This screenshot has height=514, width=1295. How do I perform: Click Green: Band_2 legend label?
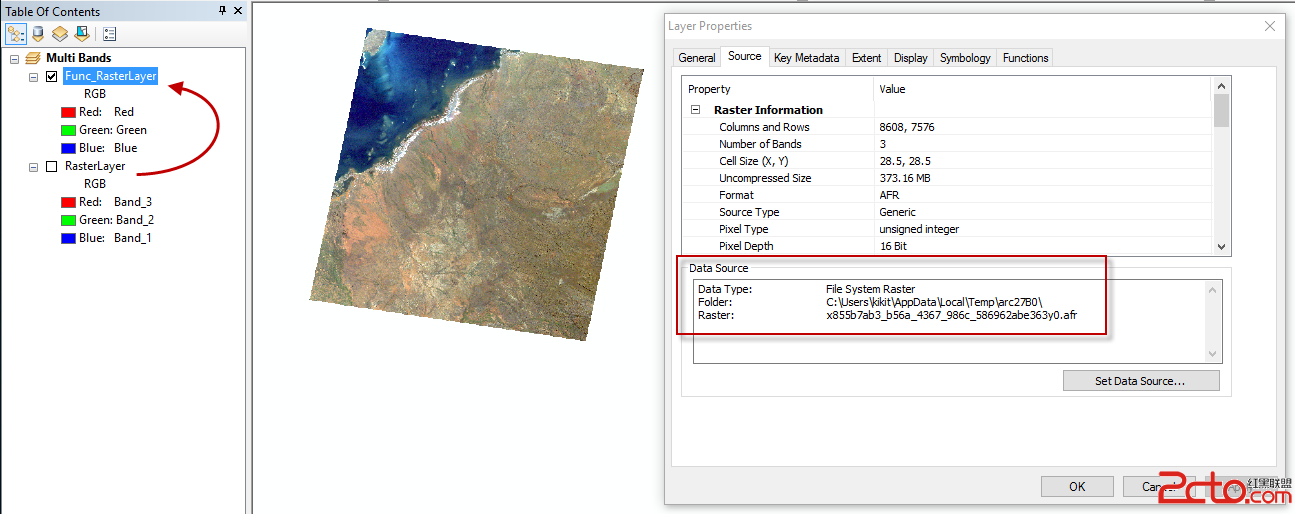(117, 220)
